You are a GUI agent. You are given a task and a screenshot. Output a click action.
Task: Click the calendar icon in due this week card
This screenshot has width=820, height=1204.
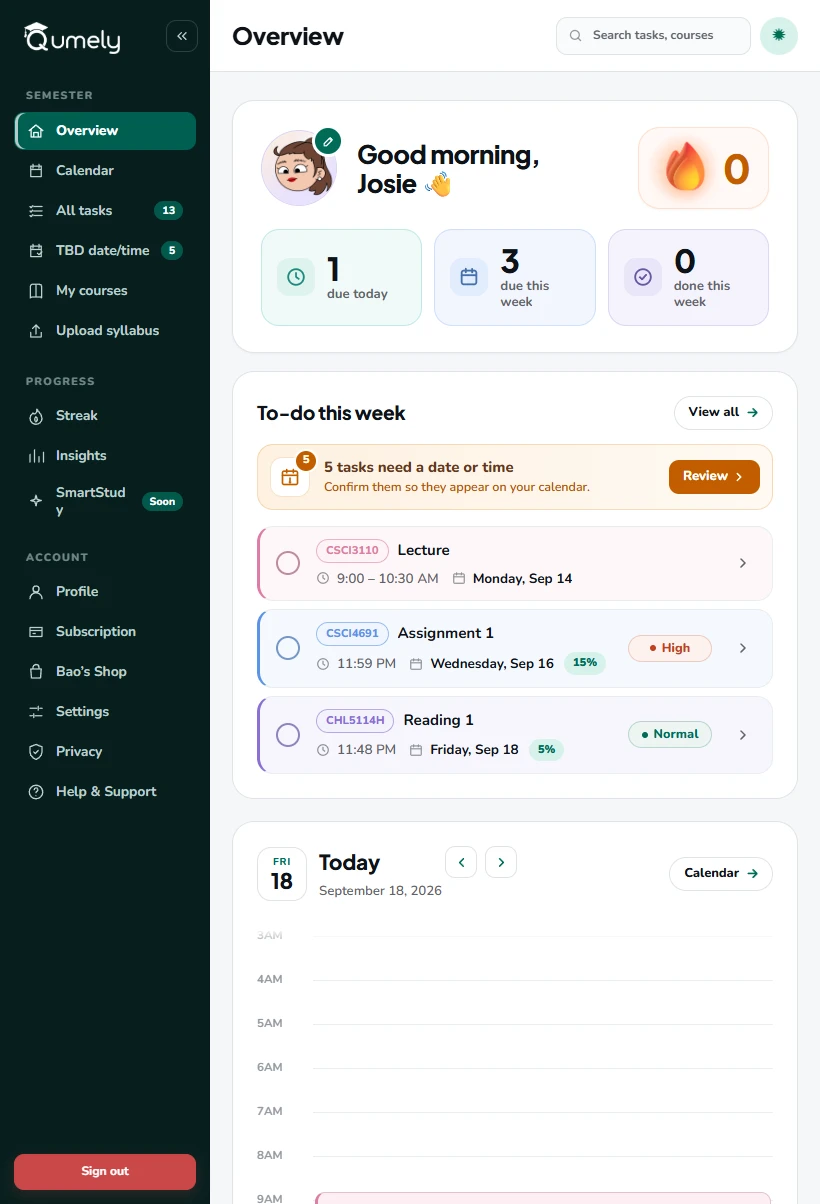(469, 277)
